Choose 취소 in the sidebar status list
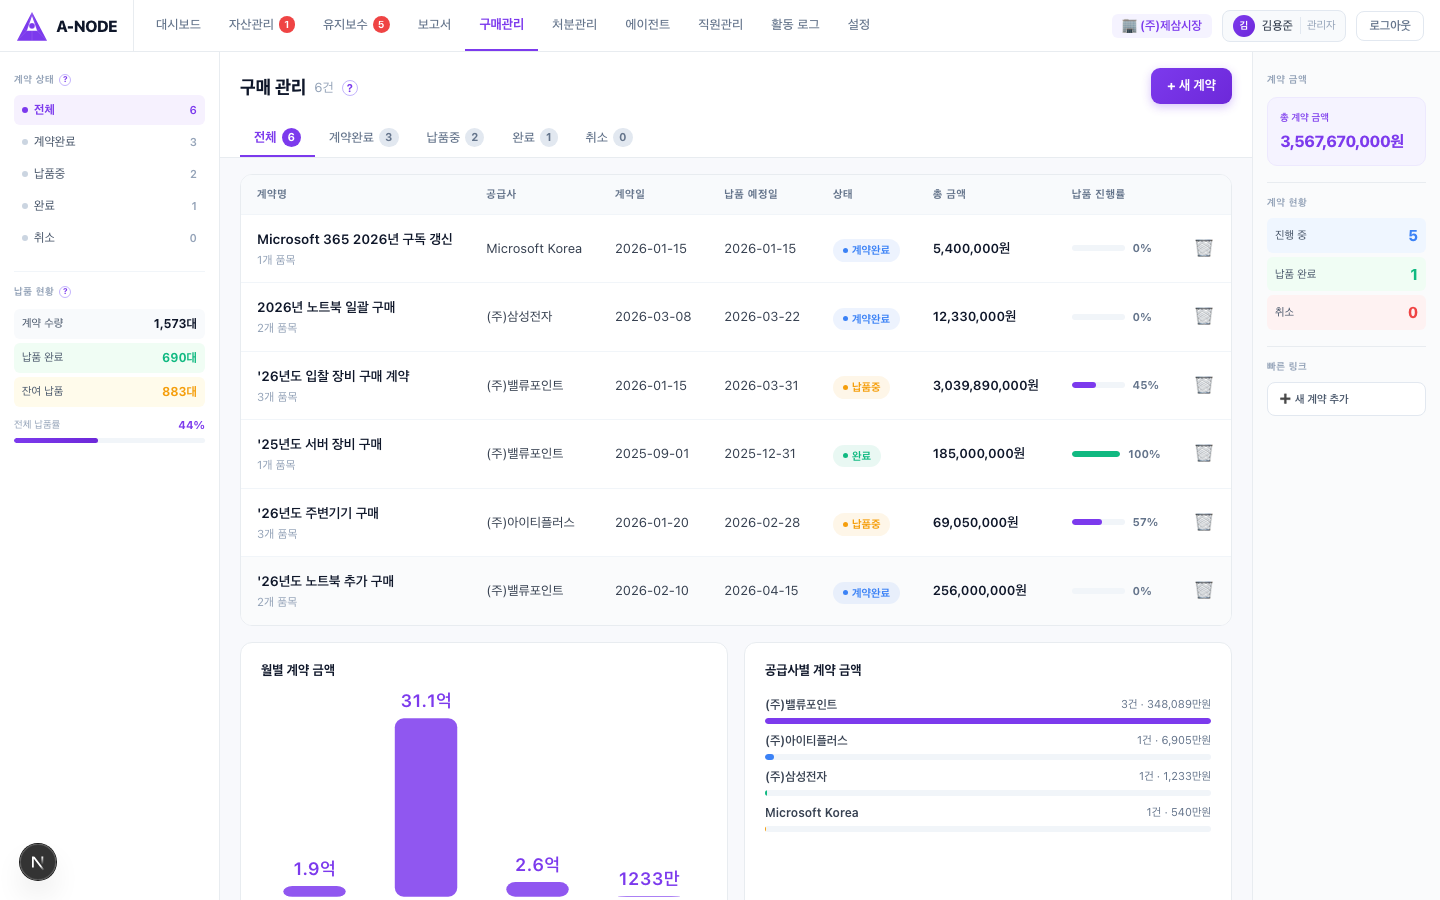Viewport: 1440px width, 900px height. tap(45, 238)
